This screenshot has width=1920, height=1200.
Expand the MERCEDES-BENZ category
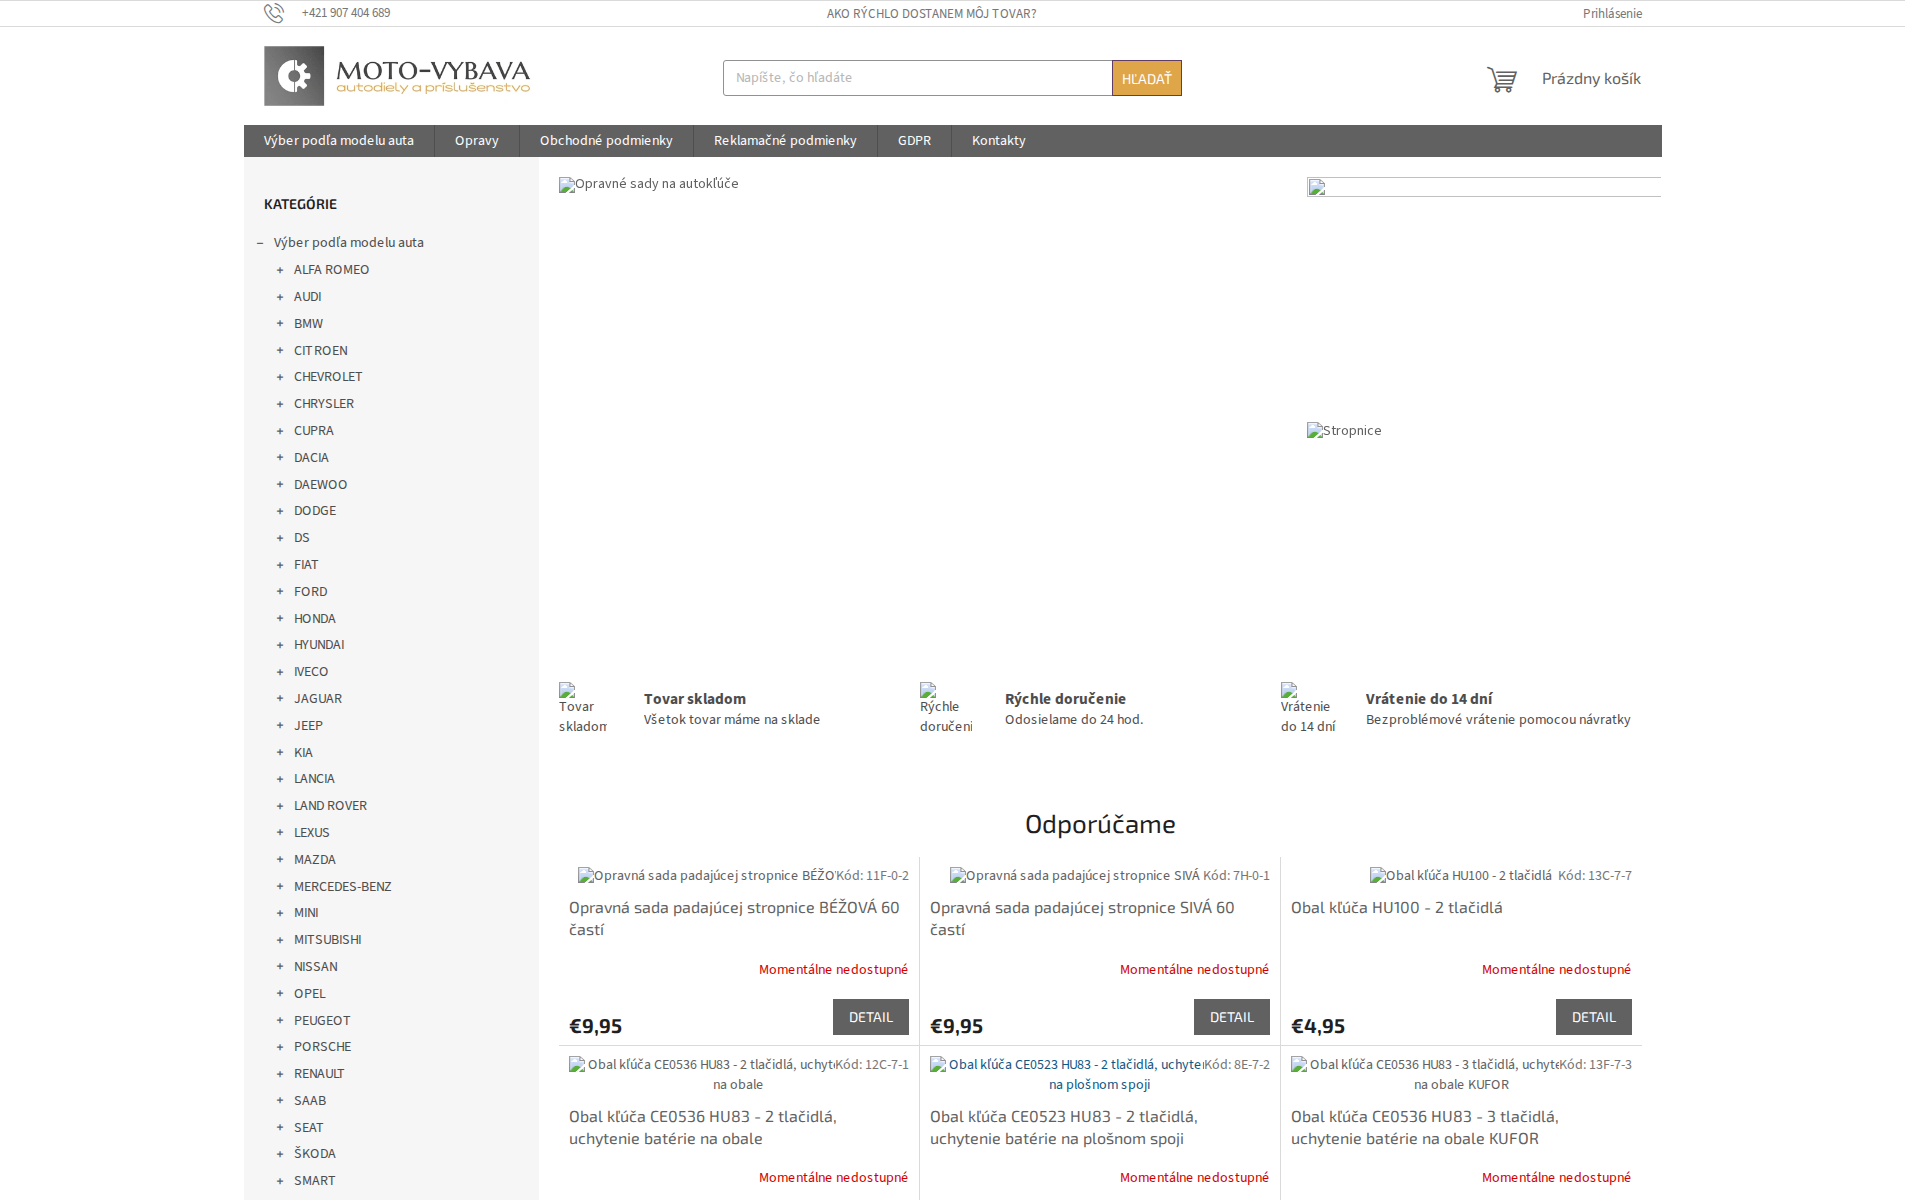(x=279, y=886)
